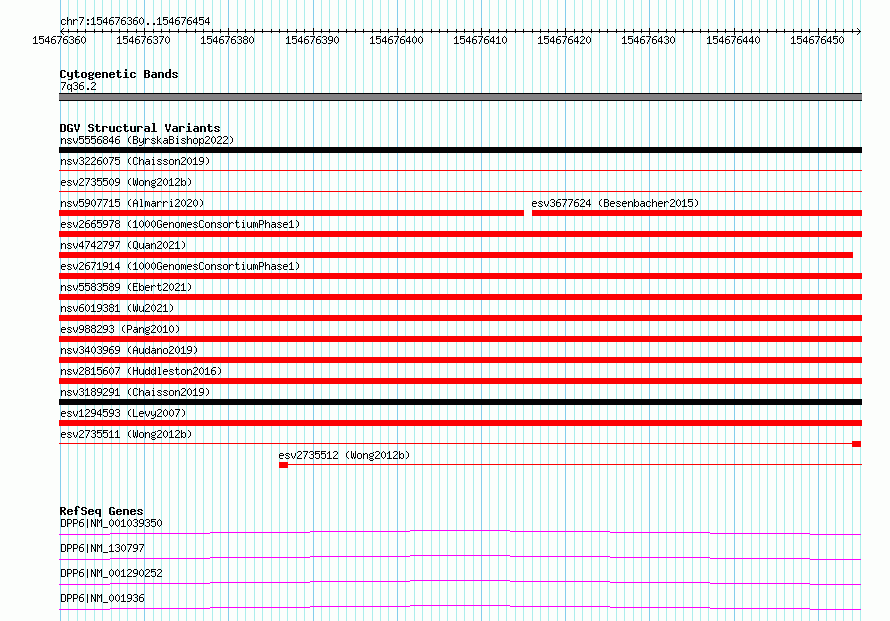Select transcript DPP6|NM_130797
The height and width of the screenshot is (621, 890).
click(102, 548)
